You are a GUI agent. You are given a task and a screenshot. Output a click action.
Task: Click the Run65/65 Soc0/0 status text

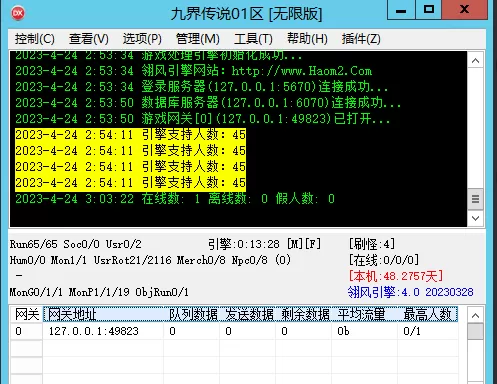pos(76,244)
